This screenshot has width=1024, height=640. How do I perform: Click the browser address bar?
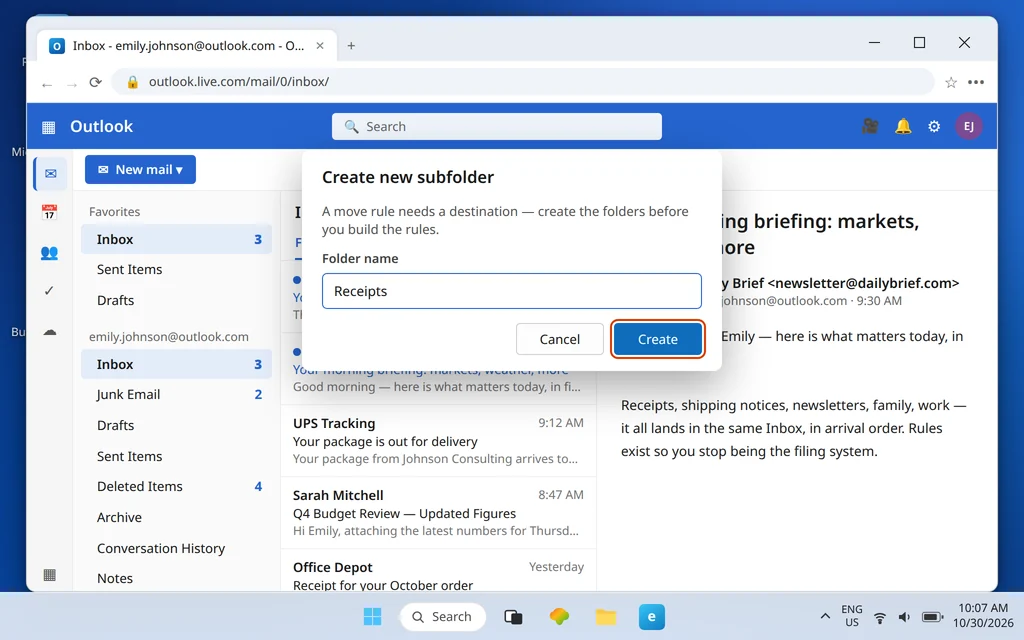(x=522, y=82)
